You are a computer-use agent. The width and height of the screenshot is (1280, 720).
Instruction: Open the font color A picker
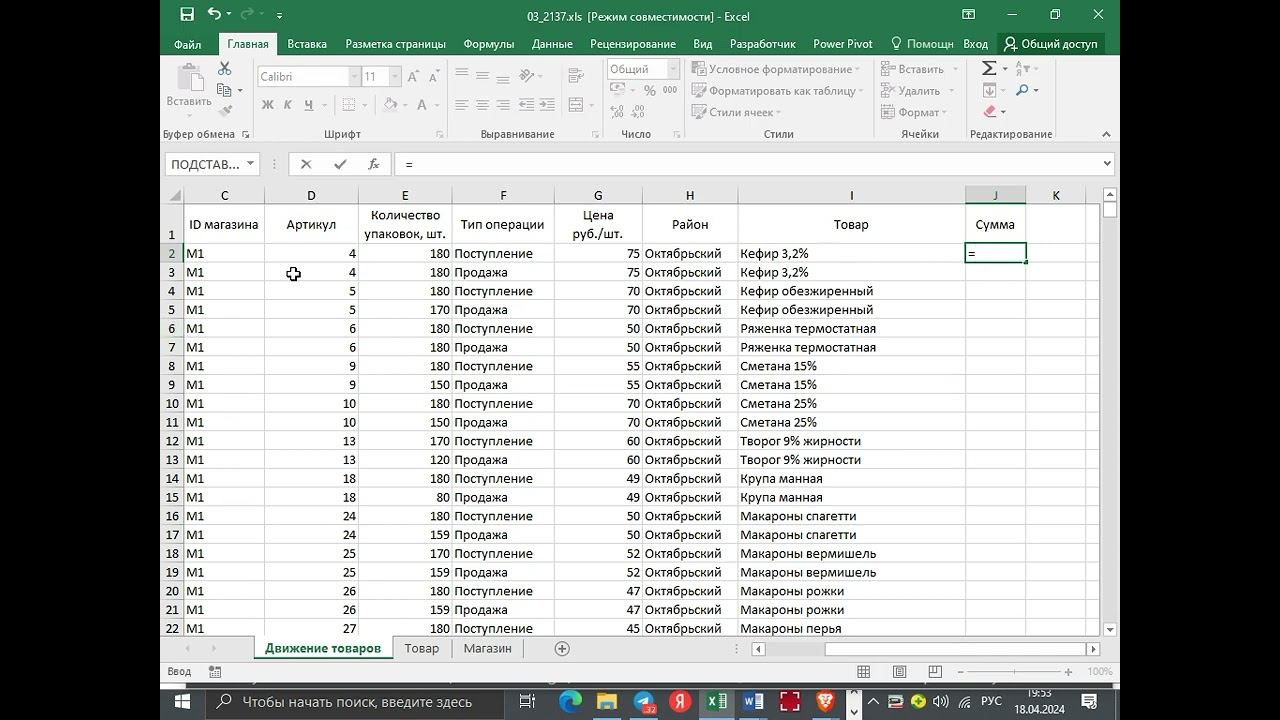(422, 105)
